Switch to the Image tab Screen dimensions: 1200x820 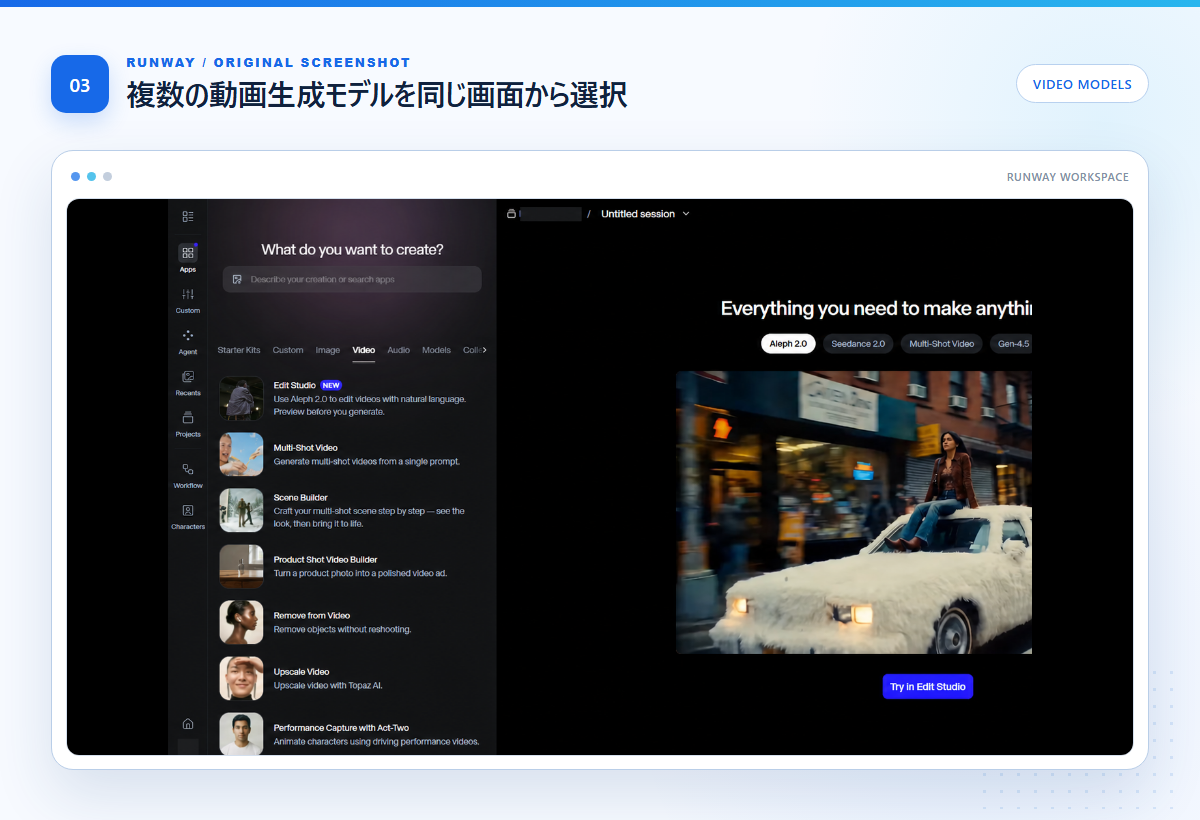click(328, 350)
